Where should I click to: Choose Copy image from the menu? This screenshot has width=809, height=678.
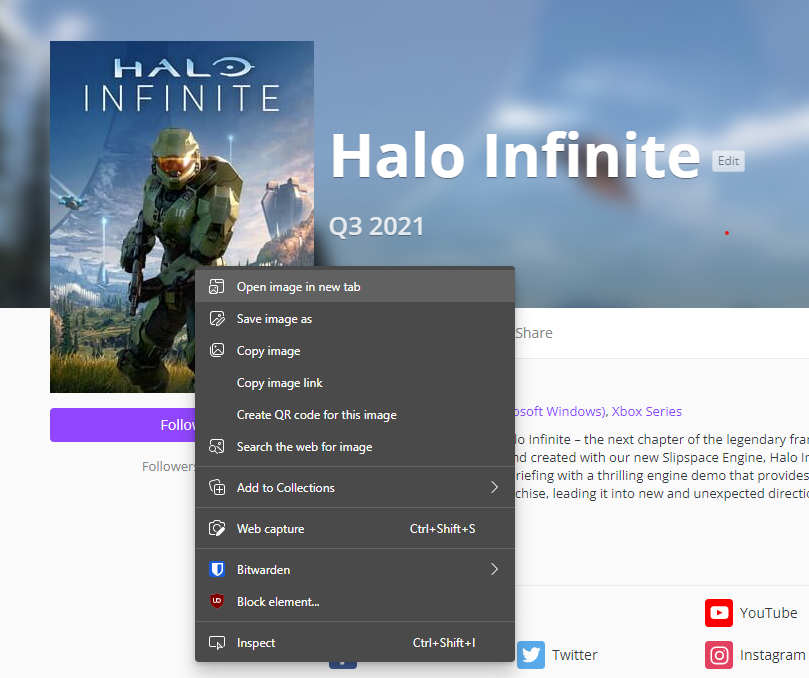(x=355, y=350)
